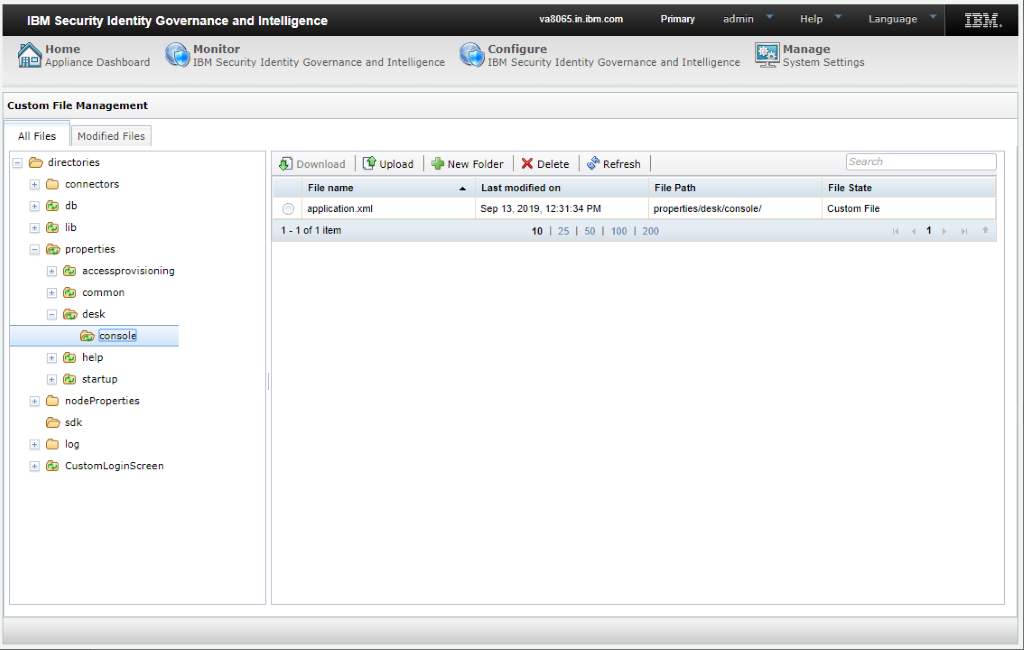This screenshot has width=1024, height=650.
Task: Click the connectors folder icon
Action: tap(53, 184)
